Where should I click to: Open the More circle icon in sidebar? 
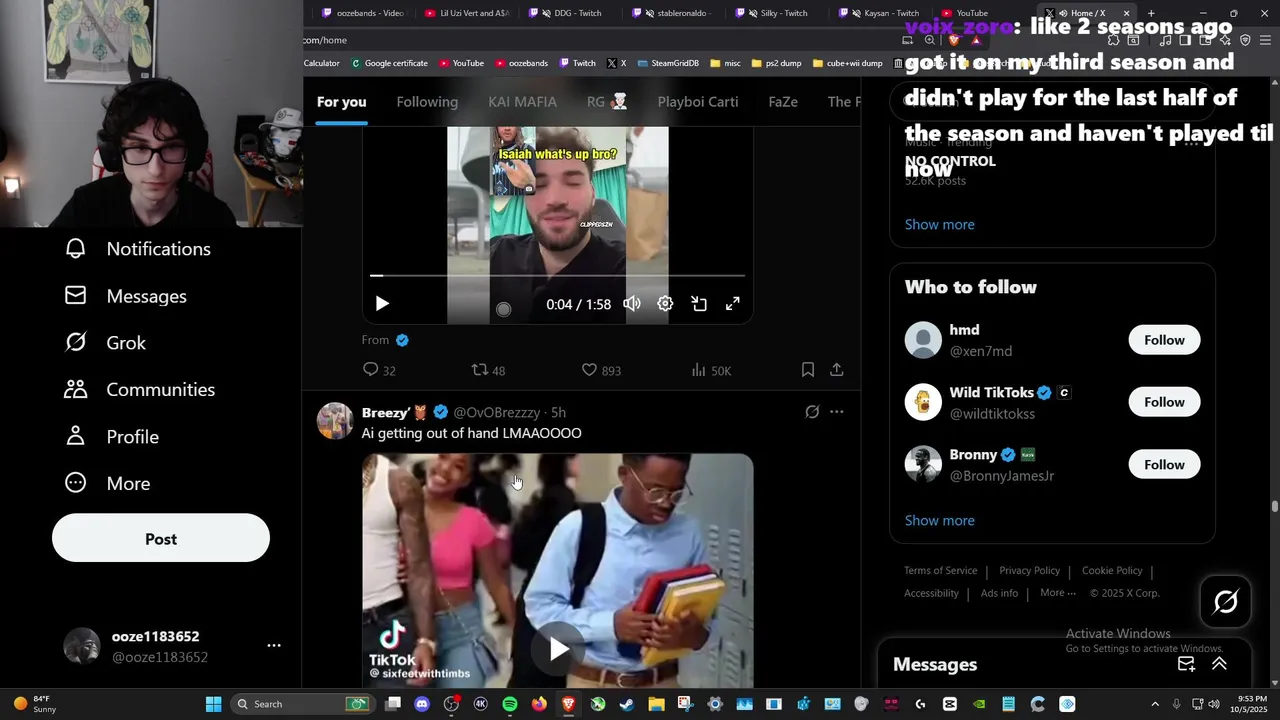tap(75, 483)
